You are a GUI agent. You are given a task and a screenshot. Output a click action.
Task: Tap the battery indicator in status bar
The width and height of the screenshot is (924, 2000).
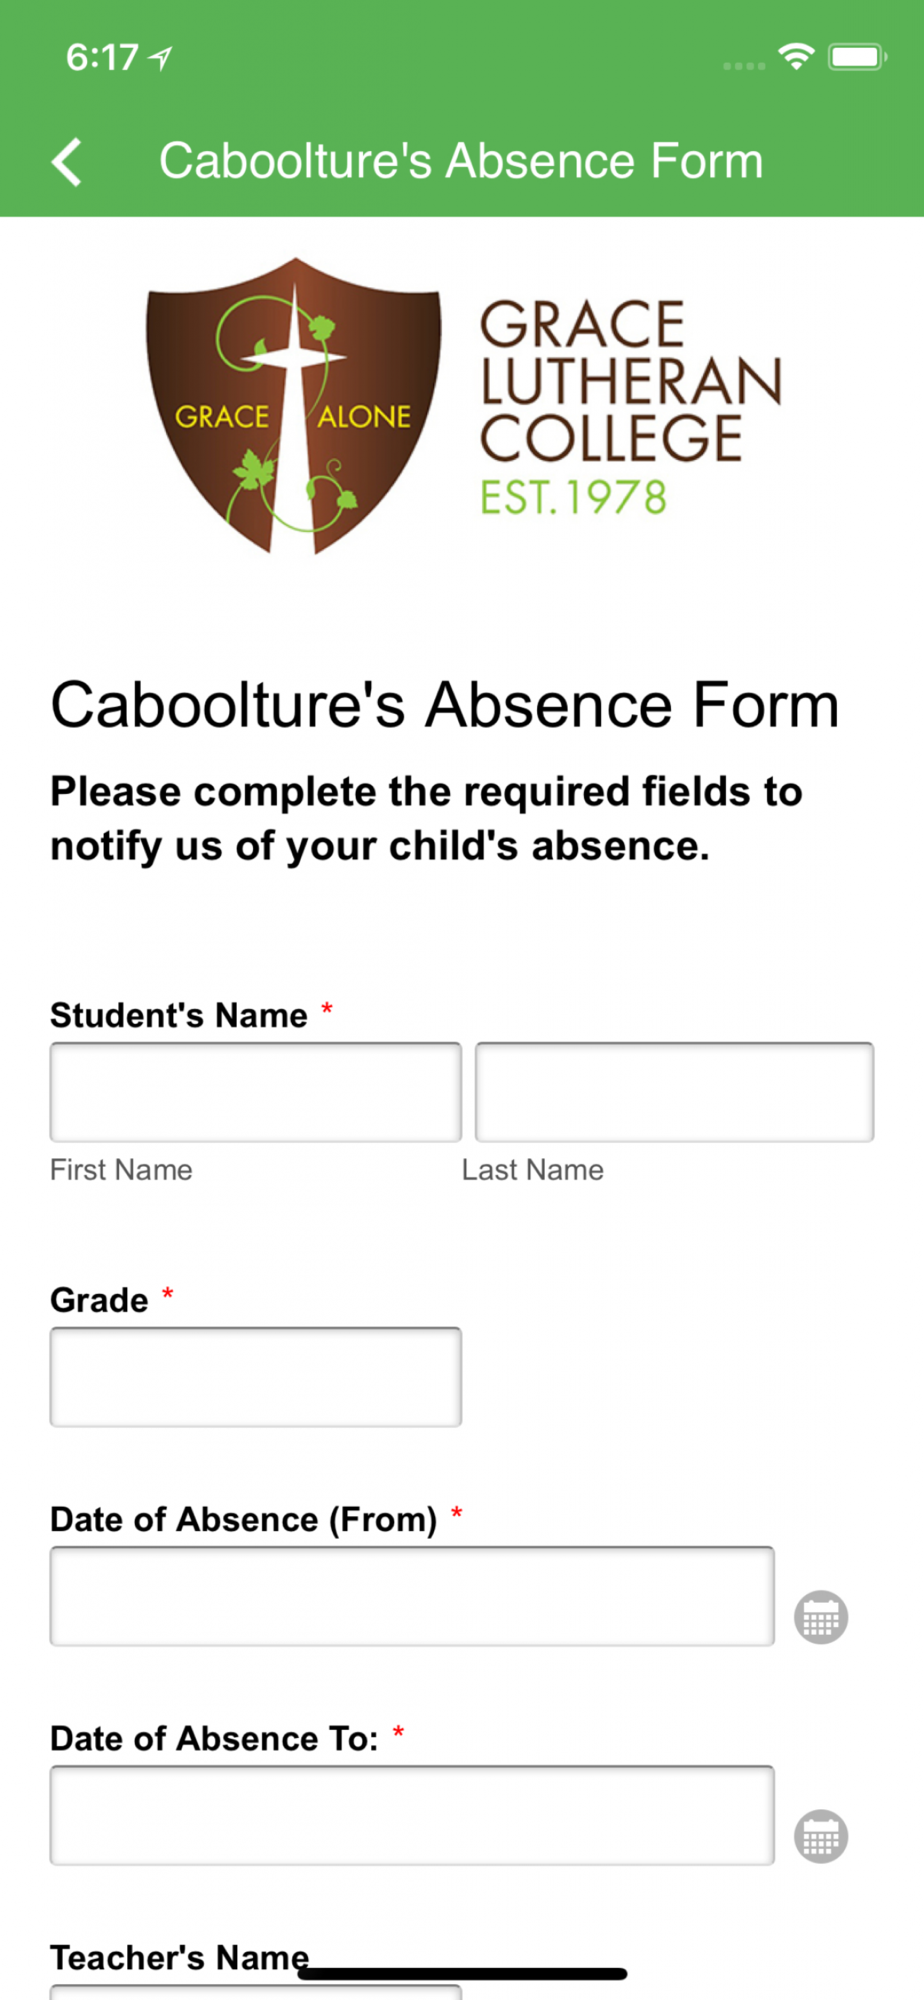click(x=857, y=57)
